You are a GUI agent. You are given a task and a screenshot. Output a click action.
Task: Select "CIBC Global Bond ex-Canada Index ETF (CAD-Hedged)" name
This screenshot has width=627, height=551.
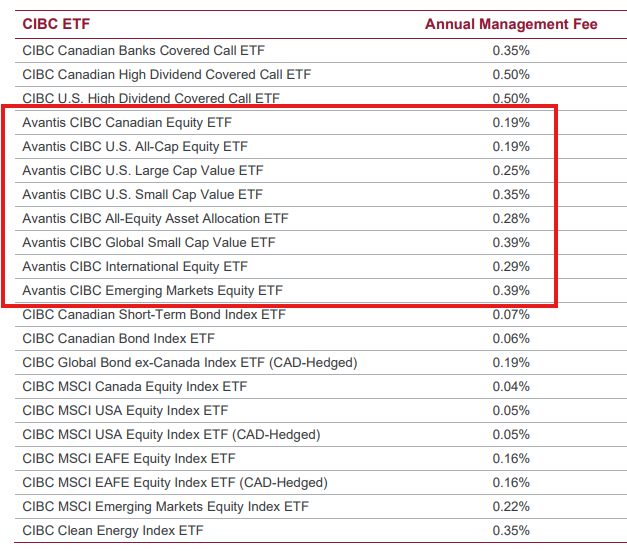[x=190, y=363]
